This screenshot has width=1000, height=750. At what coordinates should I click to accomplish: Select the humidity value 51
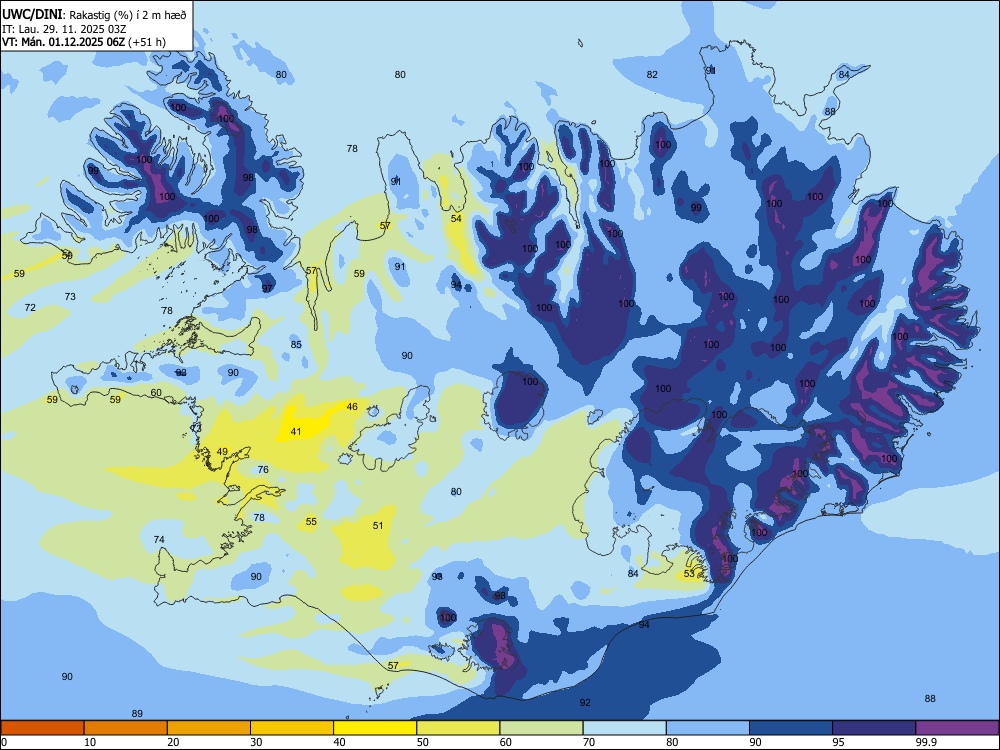click(378, 526)
